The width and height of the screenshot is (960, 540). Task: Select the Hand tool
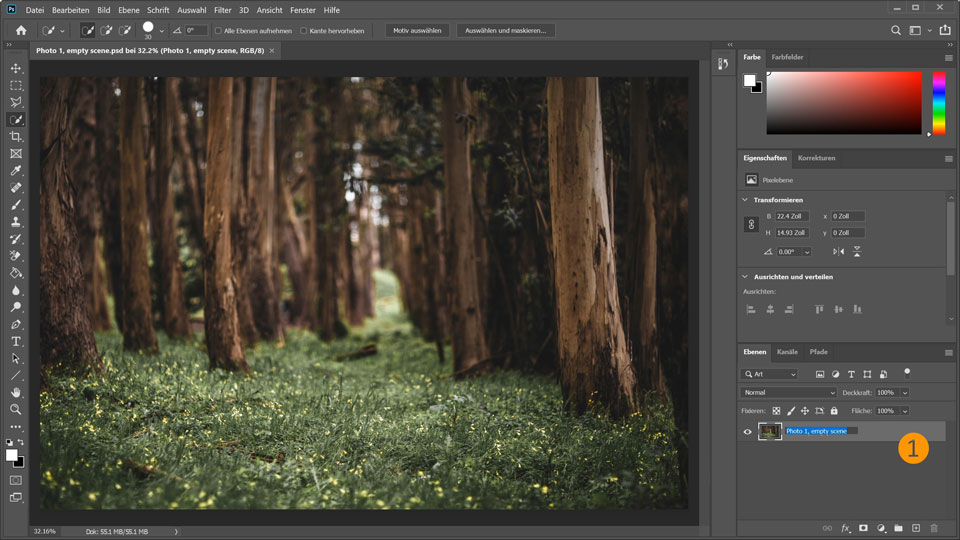tap(16, 392)
